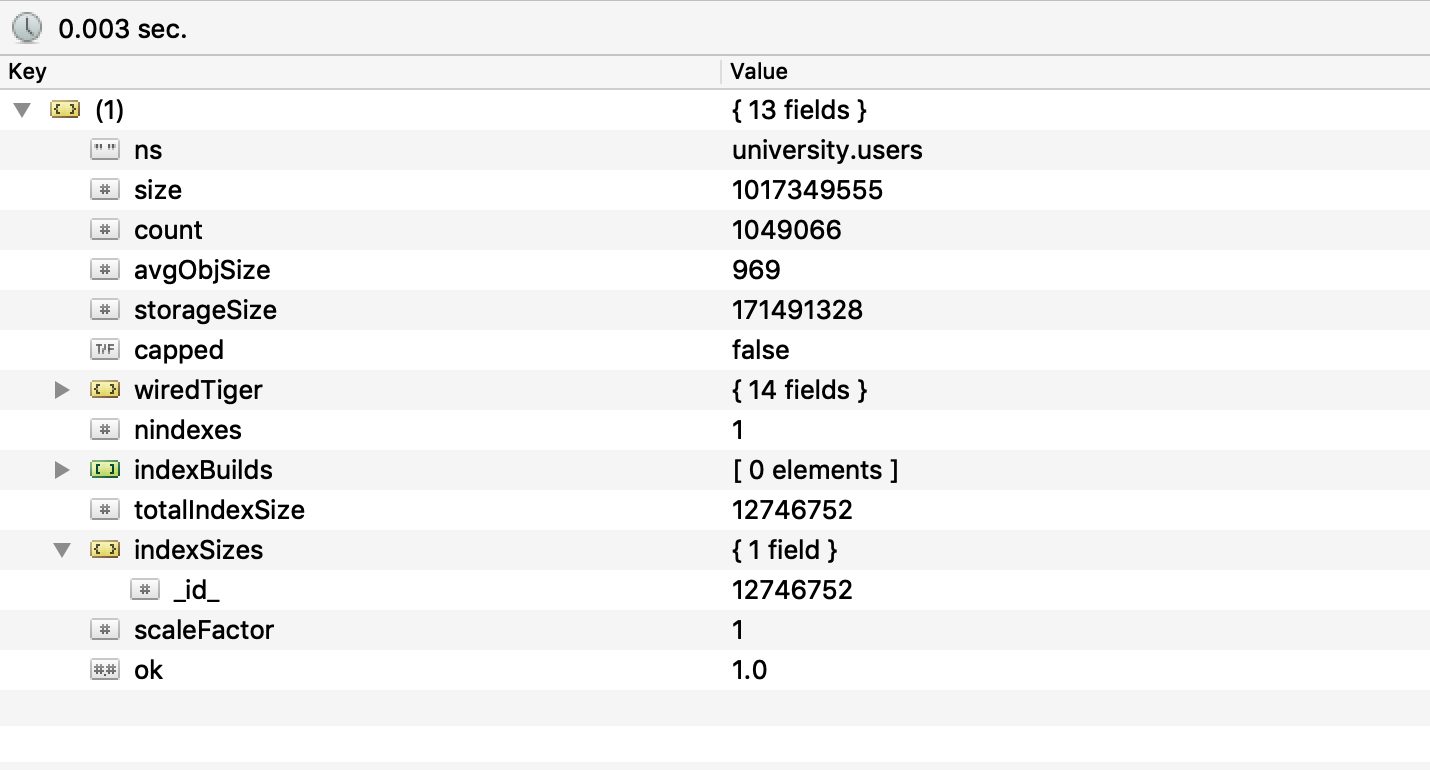Image resolution: width=1430 pixels, height=770 pixels.
Task: Click the string type icon next to ns
Action: click(x=104, y=150)
